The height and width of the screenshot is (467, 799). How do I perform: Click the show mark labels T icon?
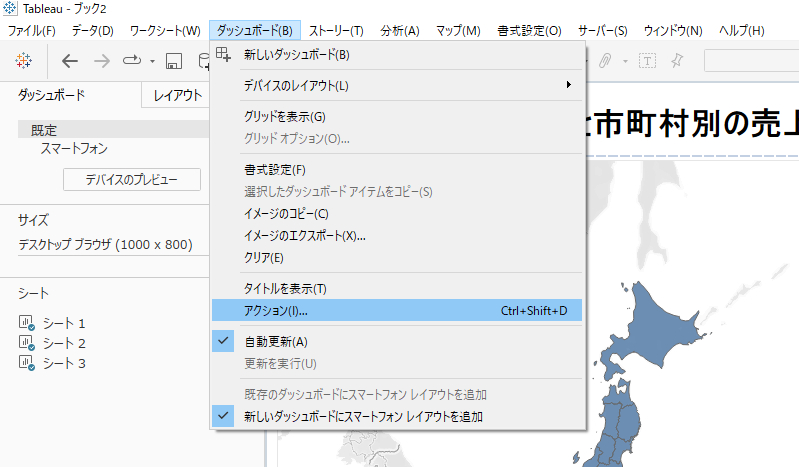point(647,61)
